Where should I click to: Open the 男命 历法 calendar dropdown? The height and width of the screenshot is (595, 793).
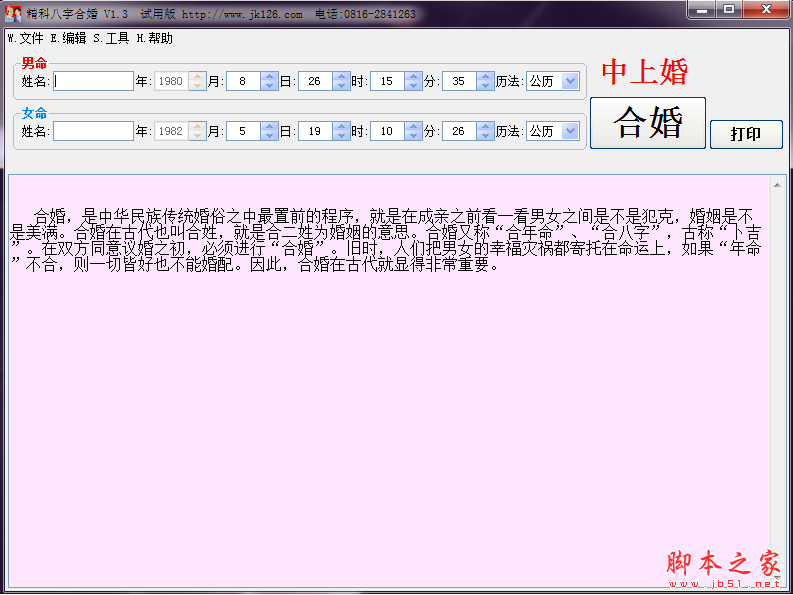point(570,81)
